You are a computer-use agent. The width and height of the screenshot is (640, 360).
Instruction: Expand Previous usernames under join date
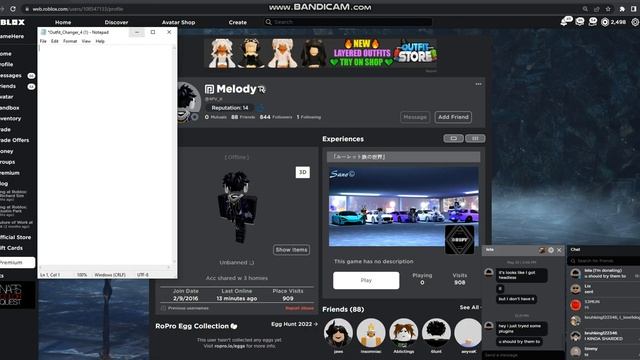185,308
